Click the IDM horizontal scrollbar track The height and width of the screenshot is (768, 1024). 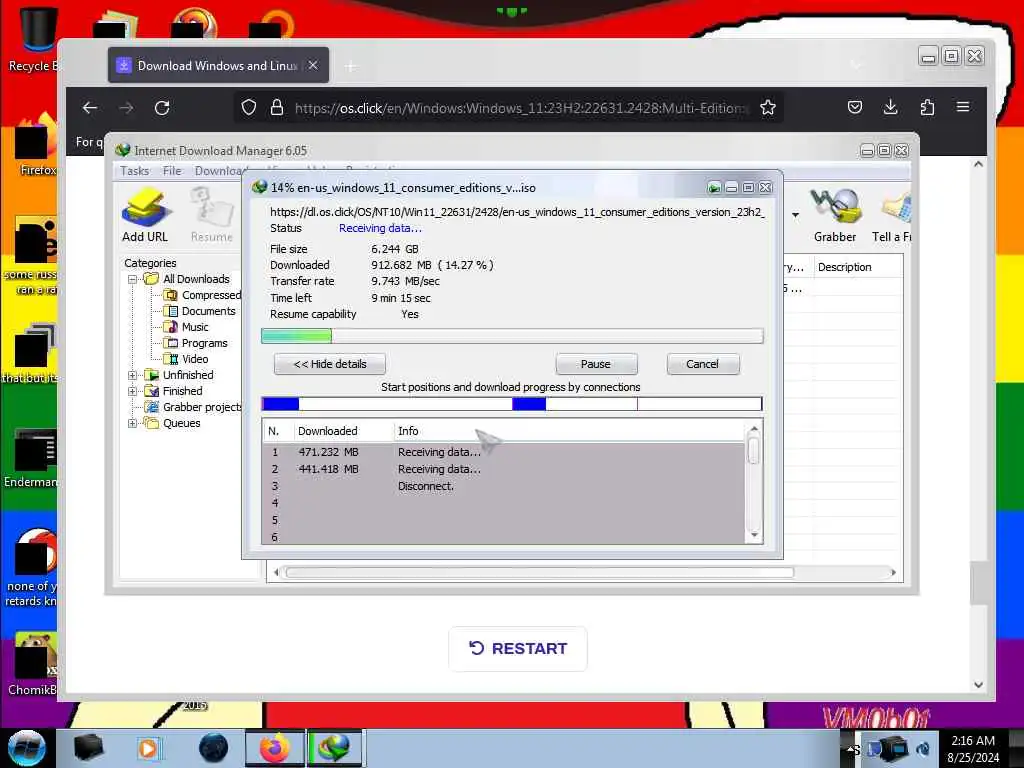584,573
